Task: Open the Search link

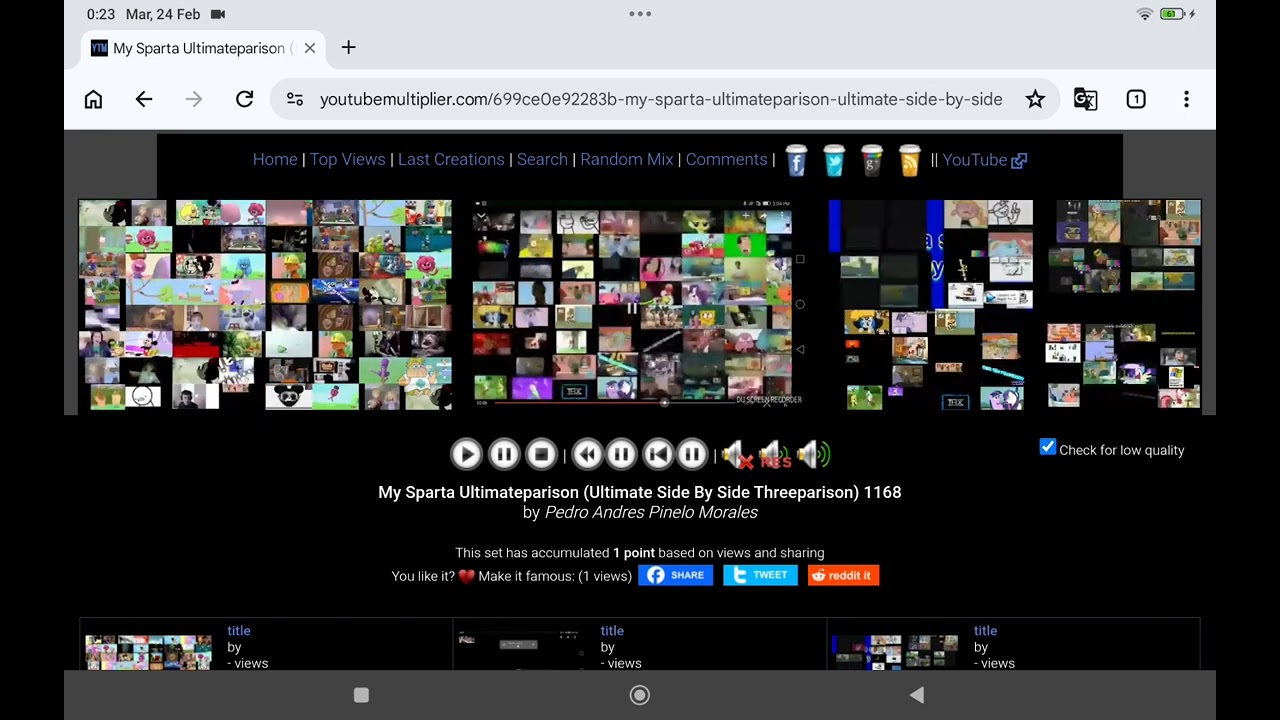Action: click(x=542, y=160)
